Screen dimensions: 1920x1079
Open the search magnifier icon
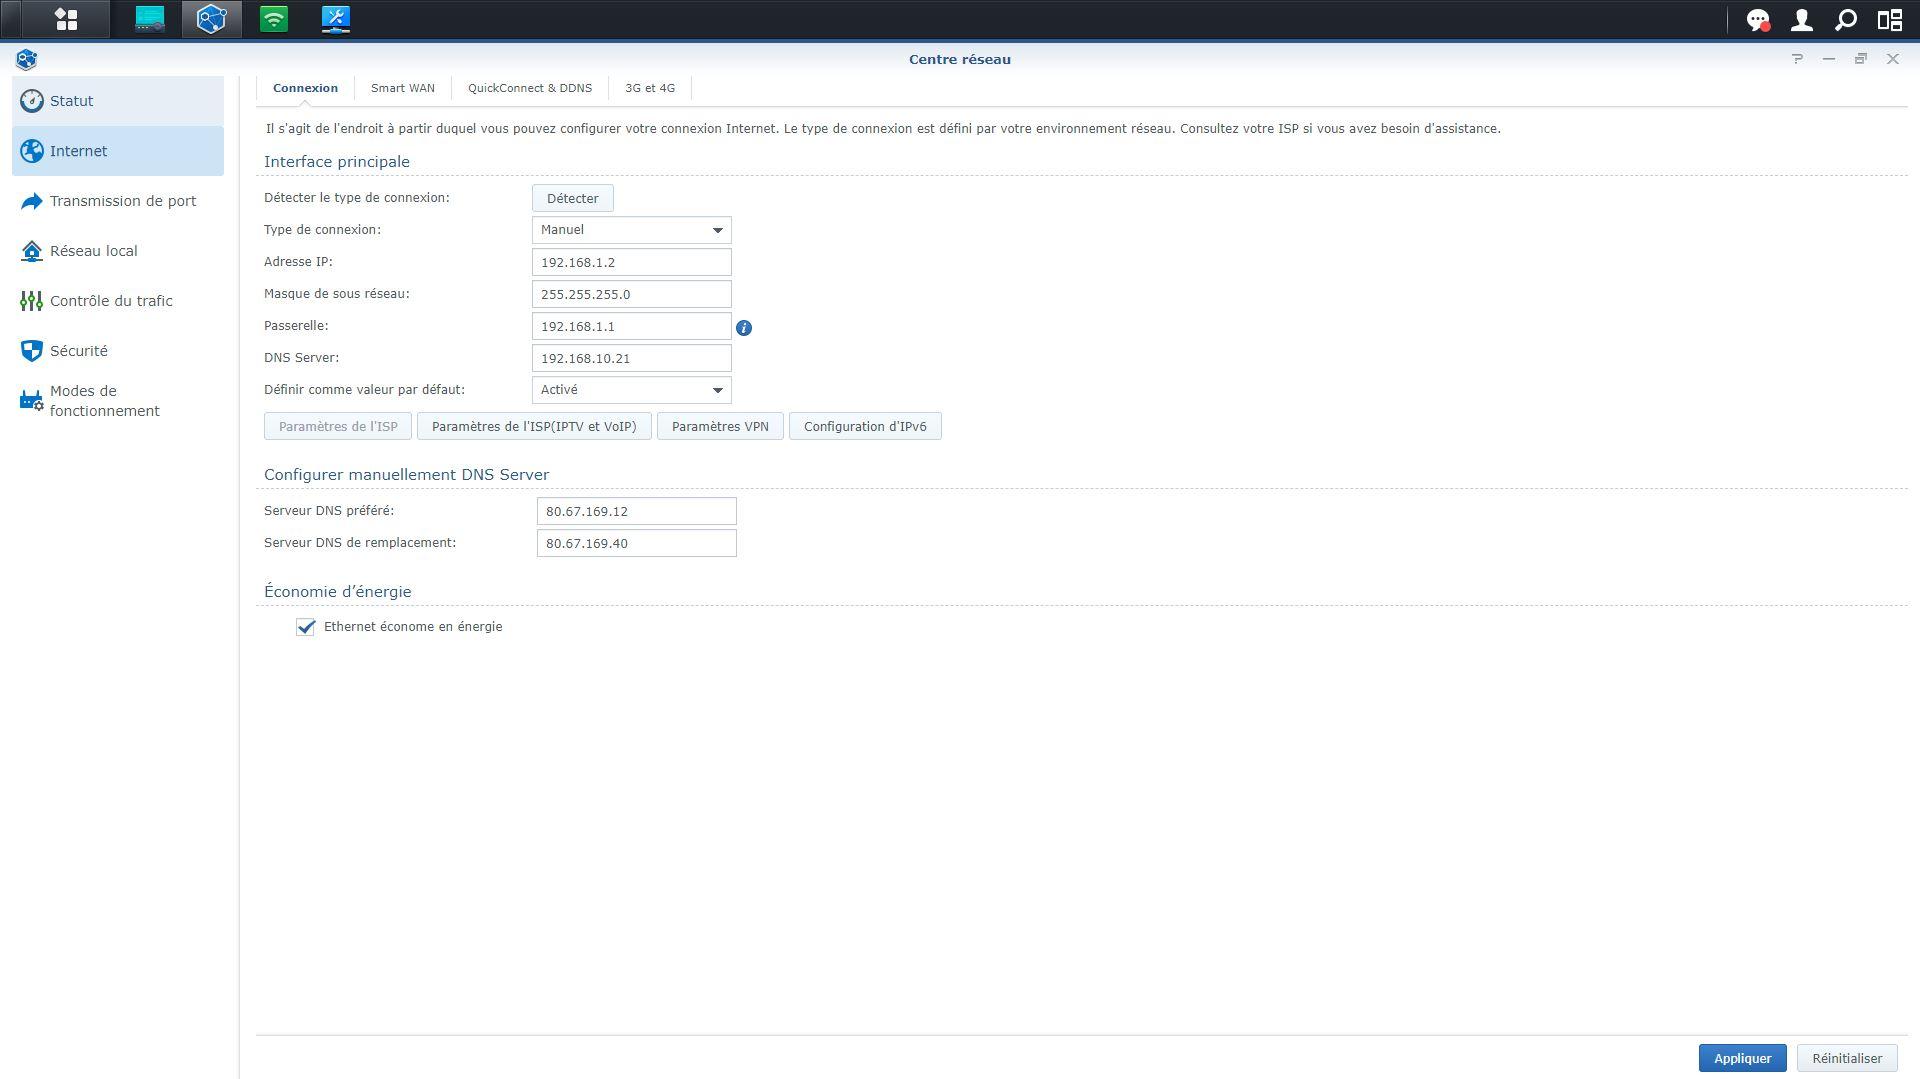1845,19
